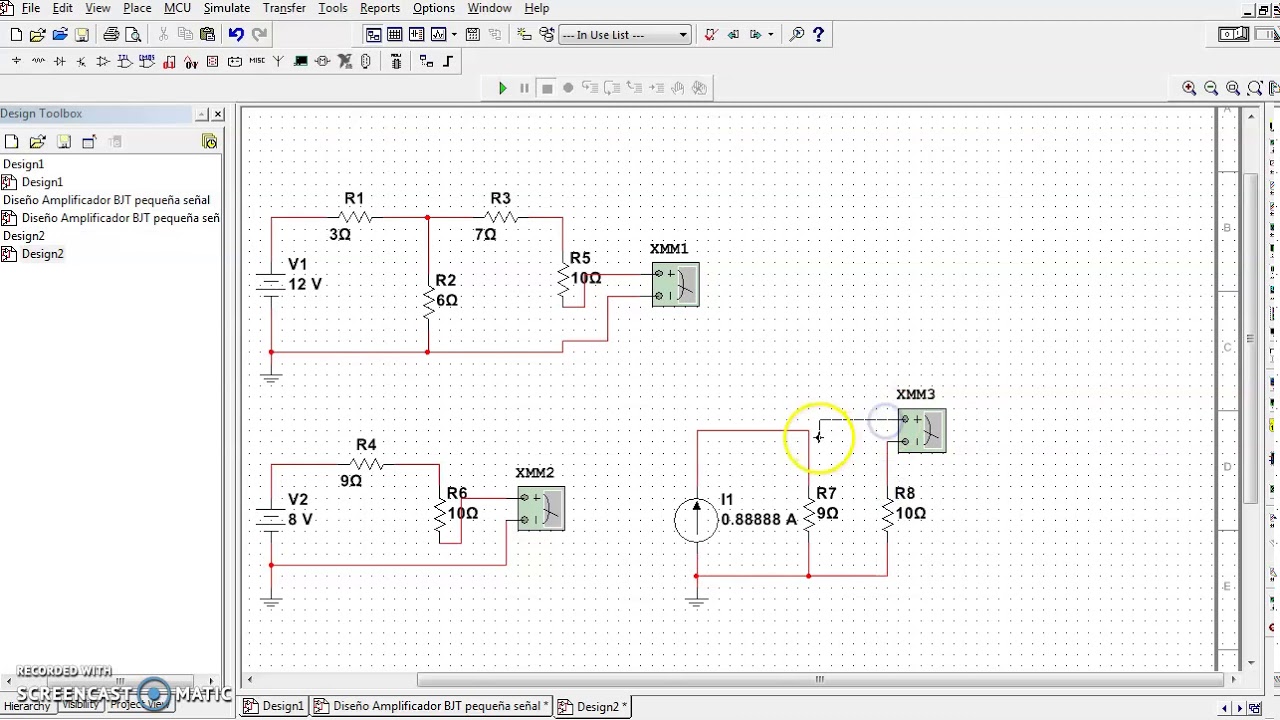This screenshot has height=720, width=1280.
Task: Click the Print icon
Action: (111, 35)
